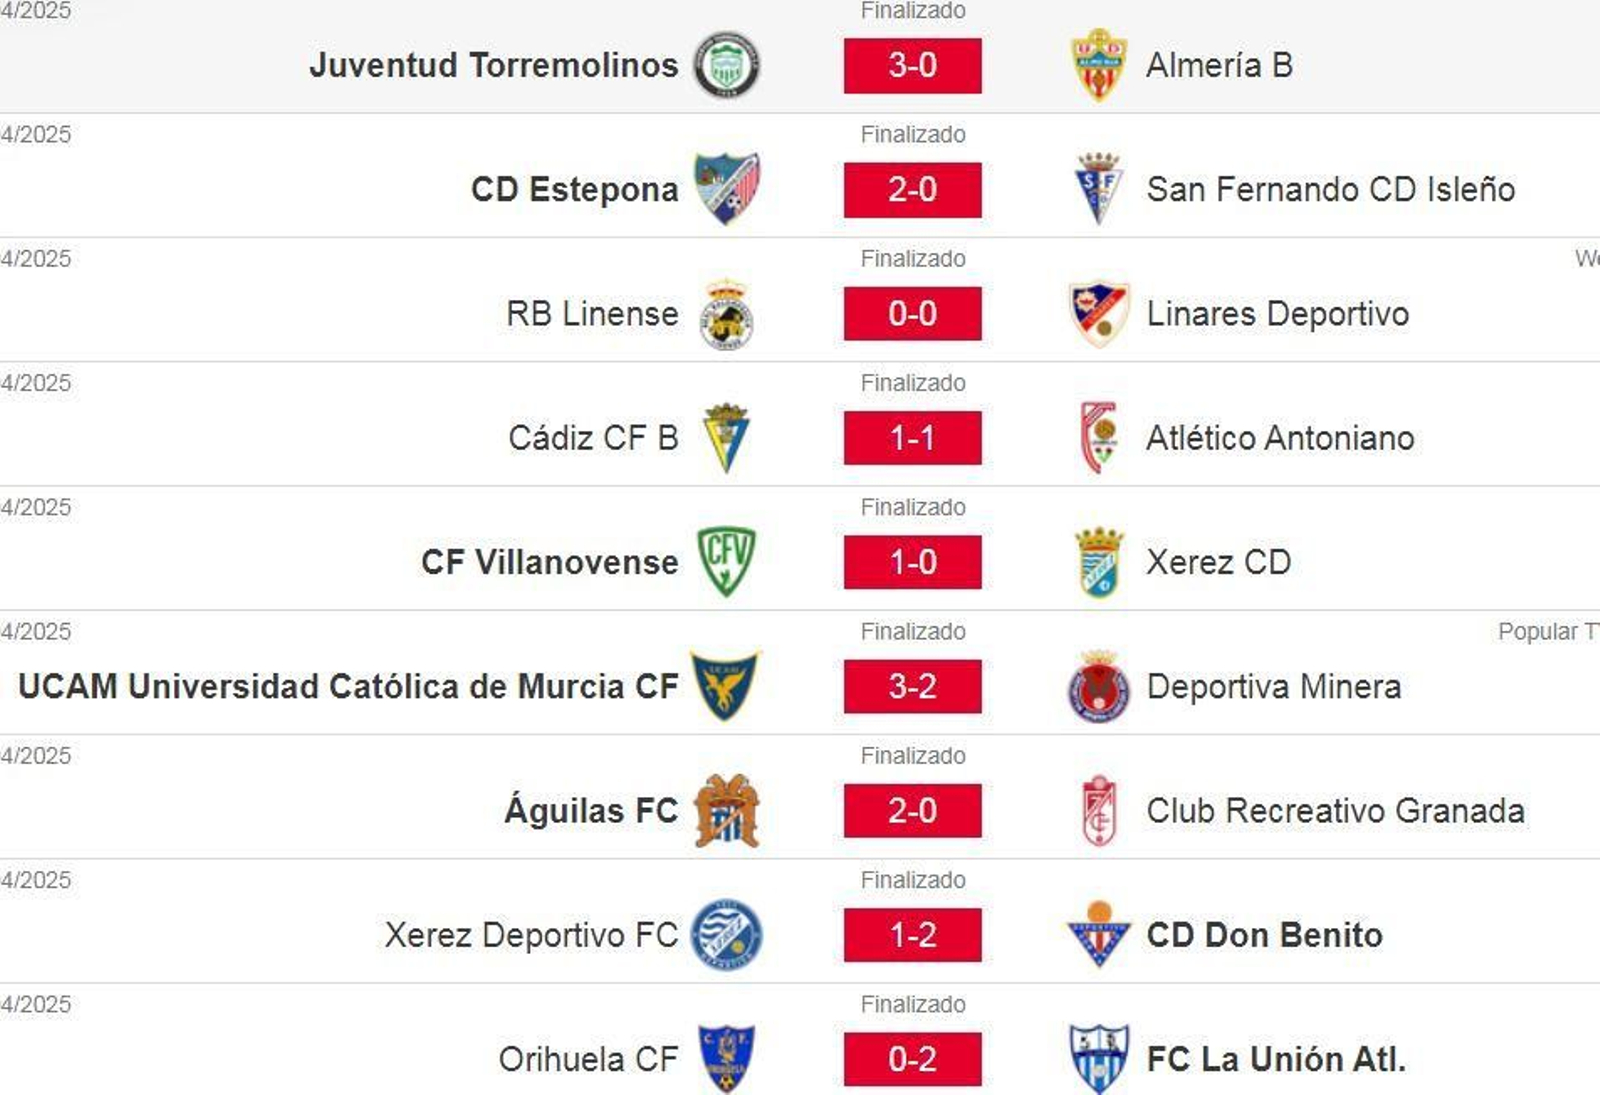Image resolution: width=1600 pixels, height=1095 pixels.
Task: Open the 3-0 score of Juventud Torremolinos match
Action: (x=912, y=65)
